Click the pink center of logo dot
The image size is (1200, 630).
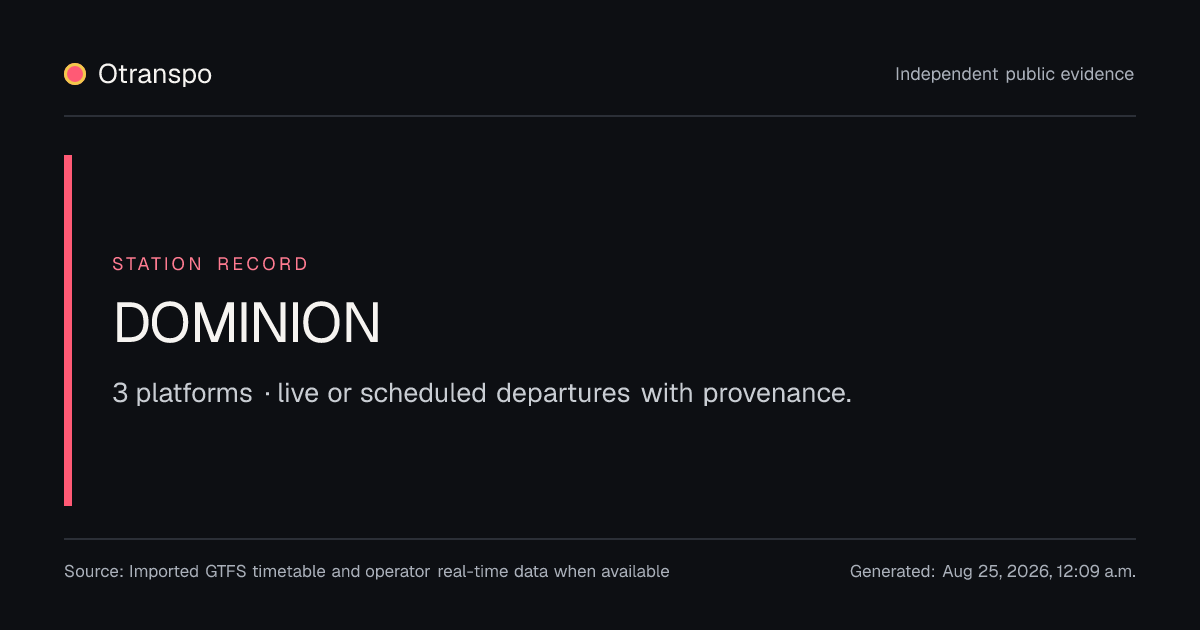75,74
